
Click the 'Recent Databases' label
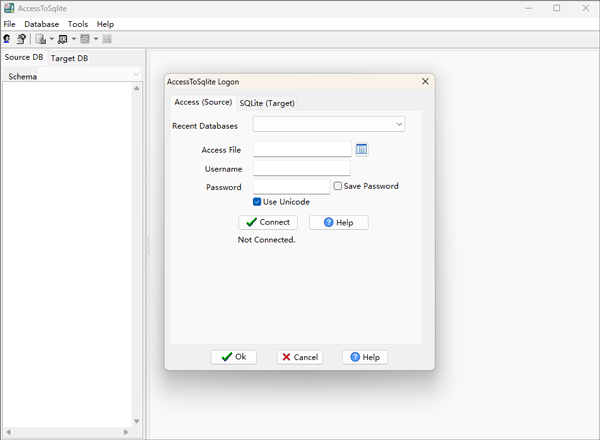tap(205, 126)
